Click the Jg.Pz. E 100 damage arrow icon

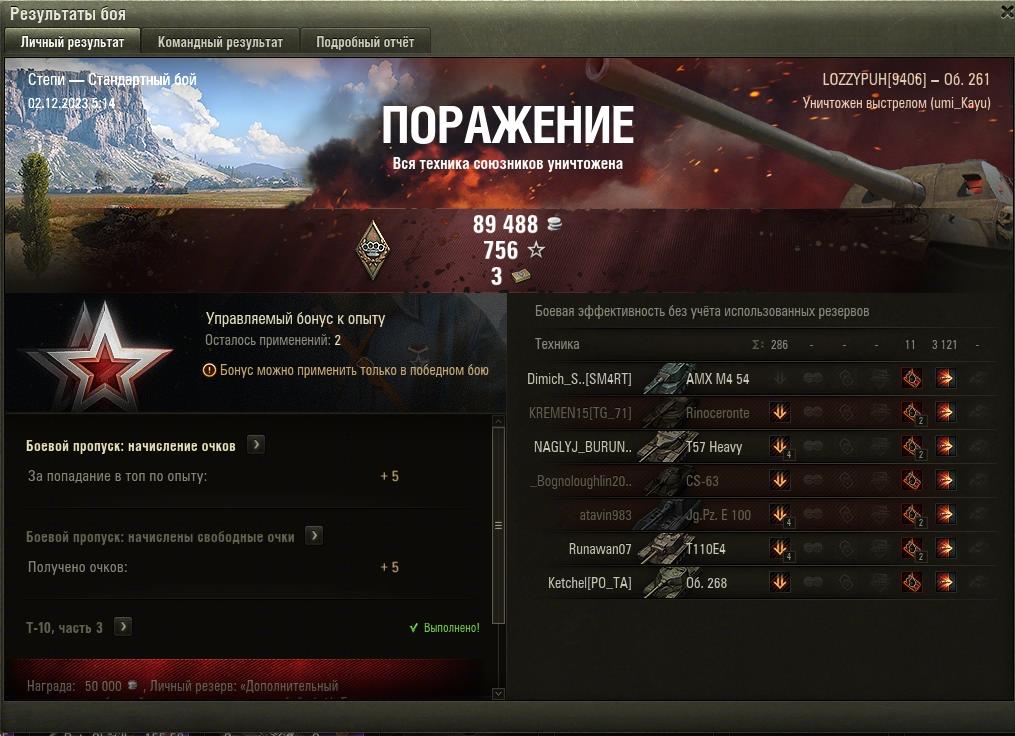click(945, 514)
